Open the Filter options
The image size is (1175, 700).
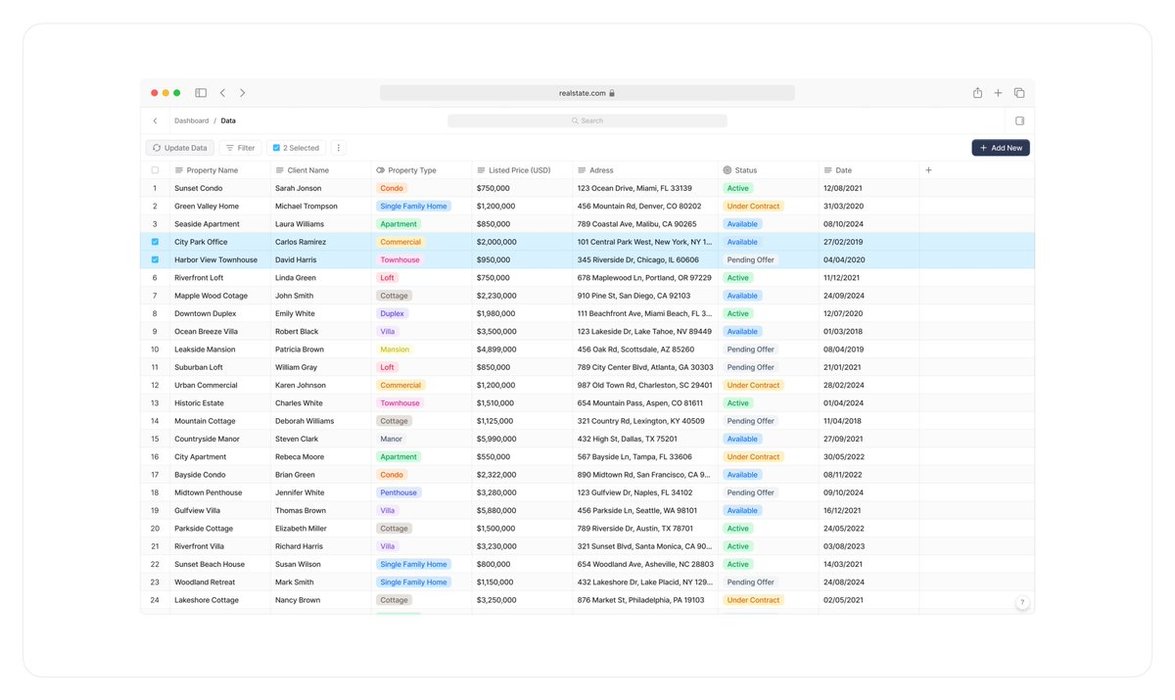pyautogui.click(x=240, y=148)
